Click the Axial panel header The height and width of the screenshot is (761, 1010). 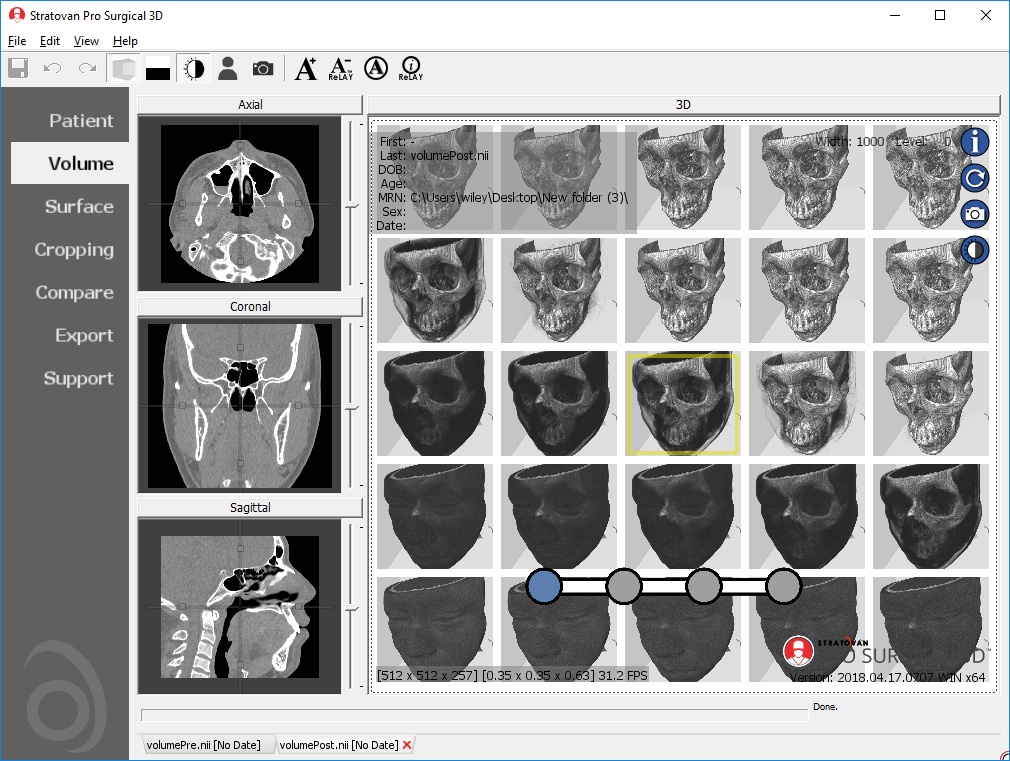pos(250,104)
